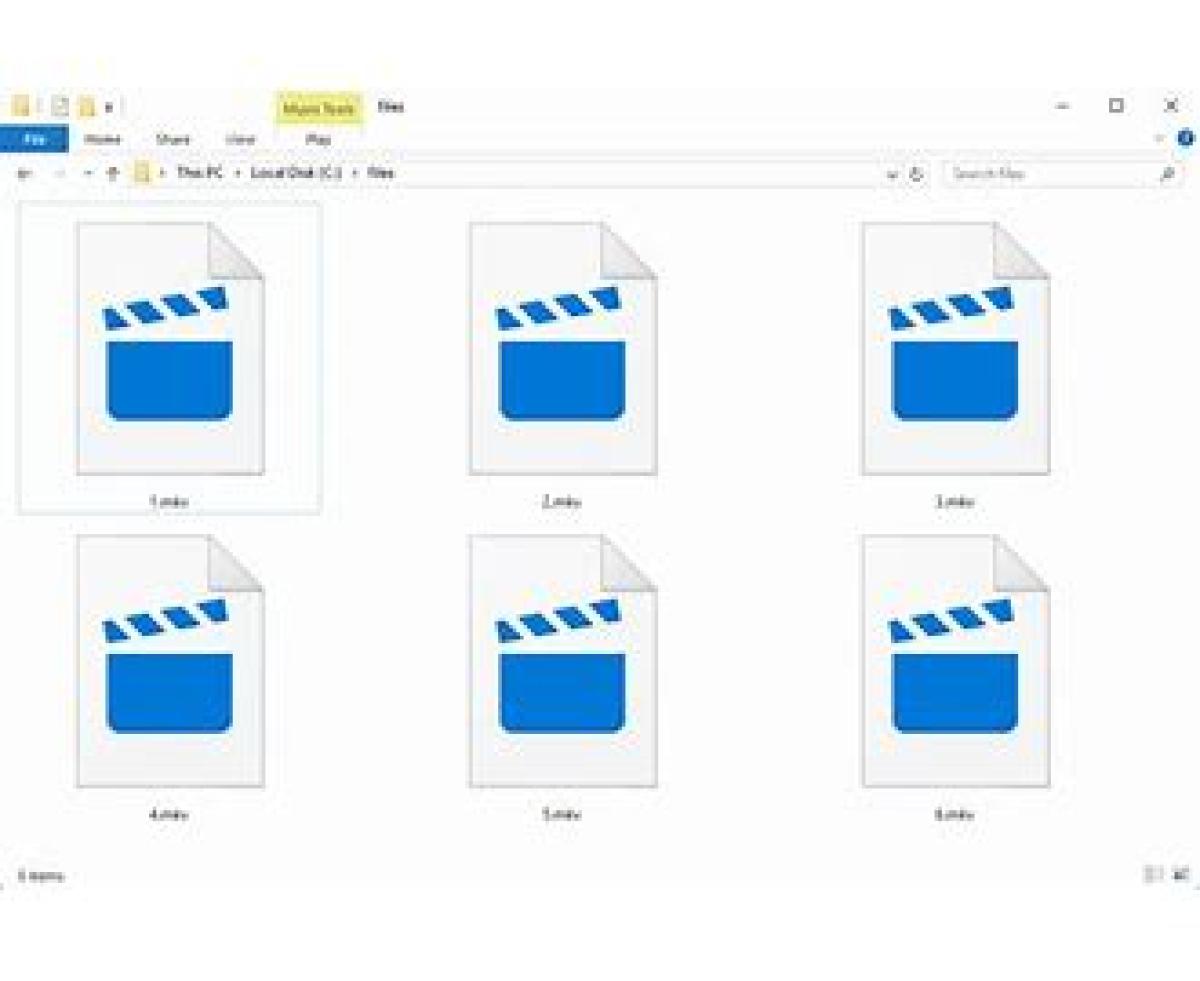Expand the address bar history dropdown

point(892,174)
